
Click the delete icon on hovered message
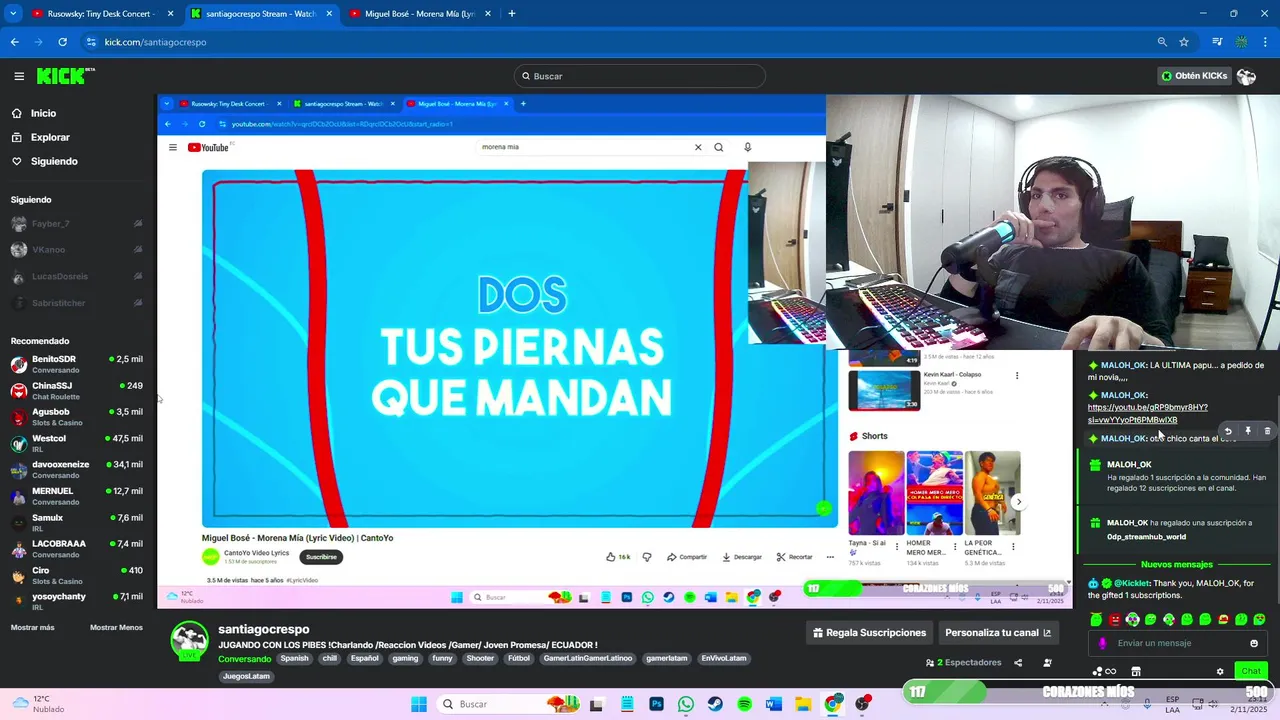(1267, 431)
